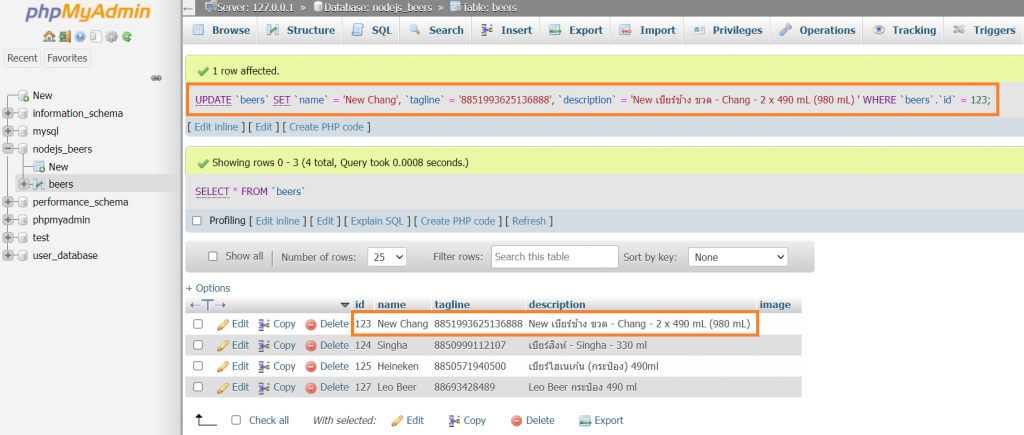Image resolution: width=1024 pixels, height=435 pixels.
Task: Click the log out door icon
Action: (x=64, y=37)
